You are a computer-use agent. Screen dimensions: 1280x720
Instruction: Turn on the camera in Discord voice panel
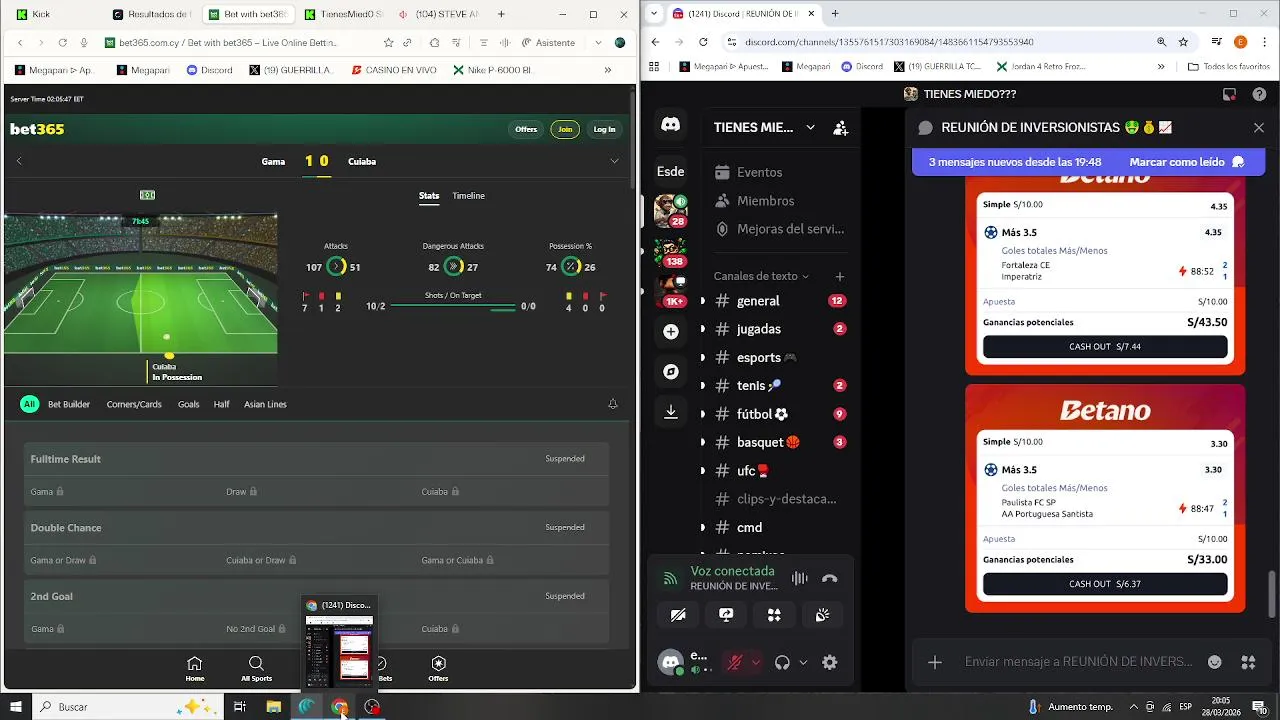(x=678, y=615)
